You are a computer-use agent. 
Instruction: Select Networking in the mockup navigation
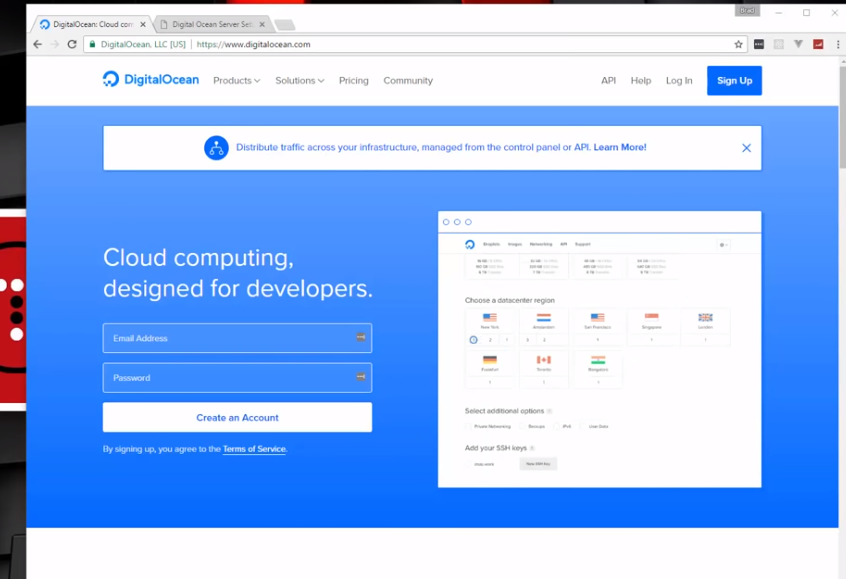pyautogui.click(x=539, y=244)
